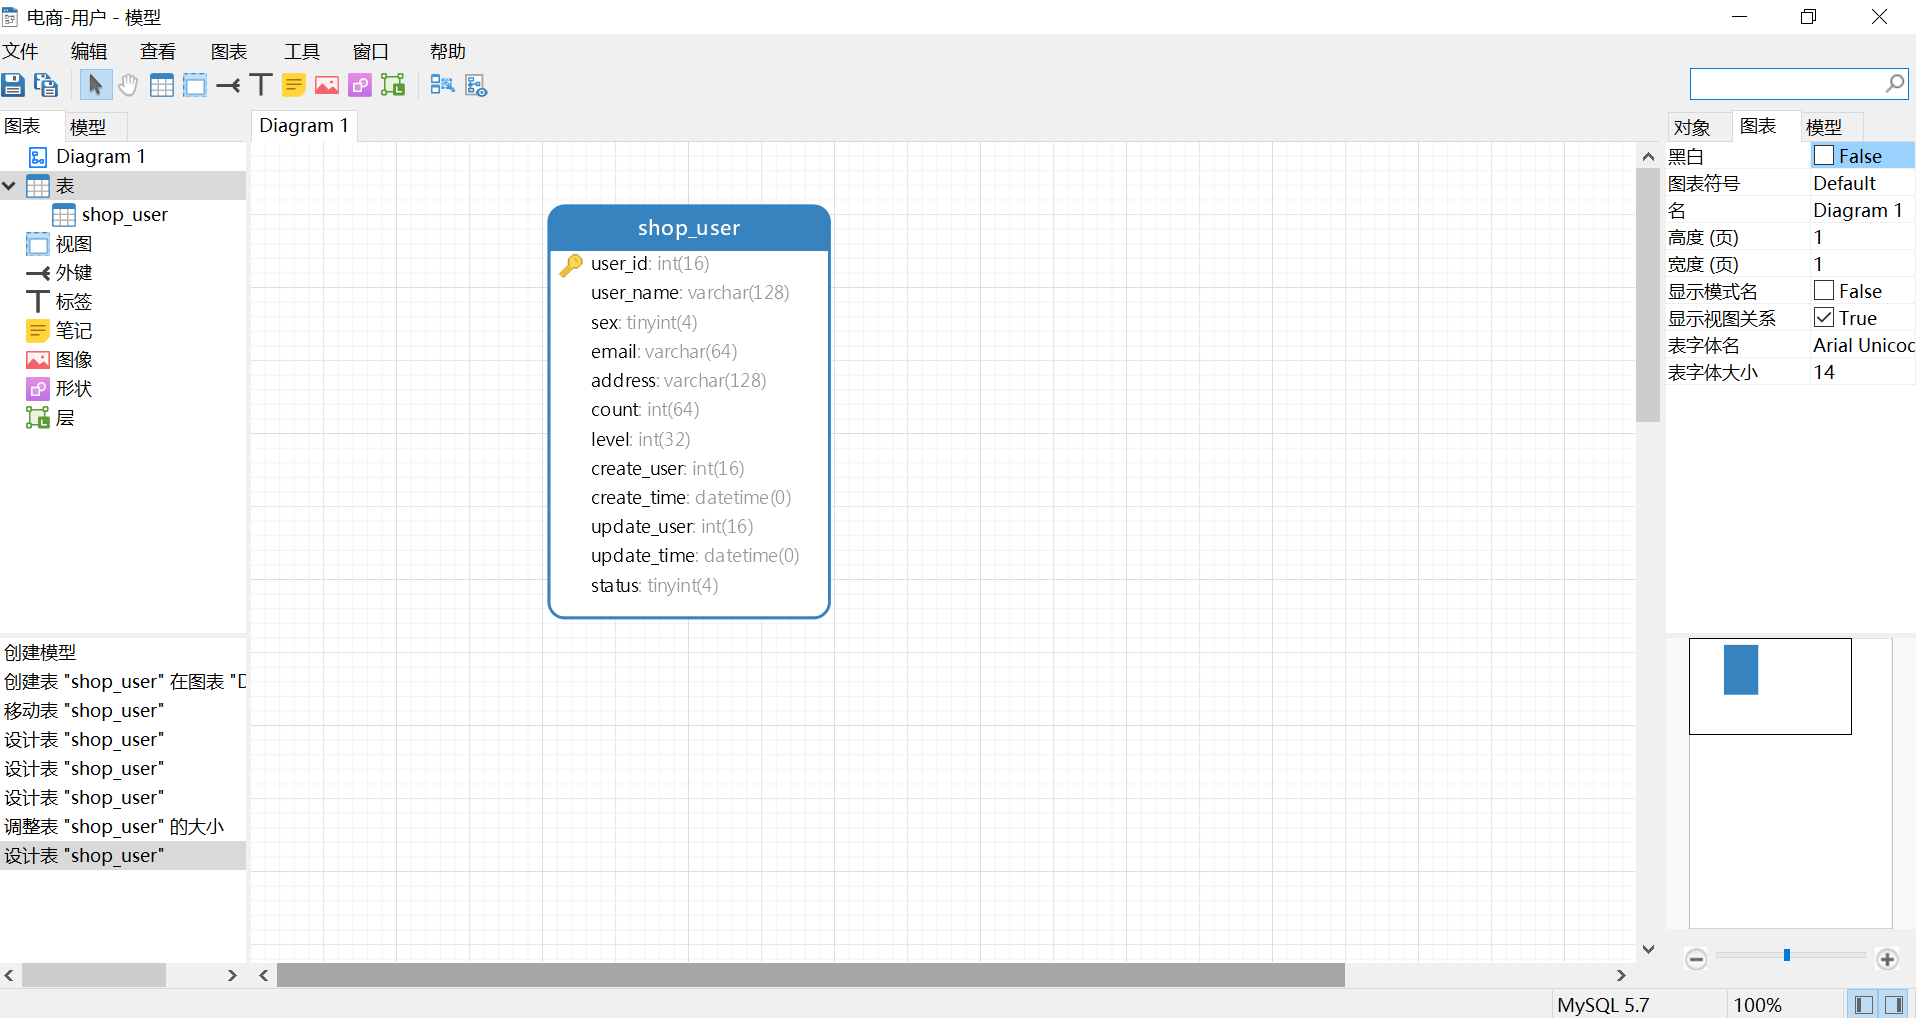Select Diagram 1 in the left tree
The height and width of the screenshot is (1018, 1916).
[101, 157]
